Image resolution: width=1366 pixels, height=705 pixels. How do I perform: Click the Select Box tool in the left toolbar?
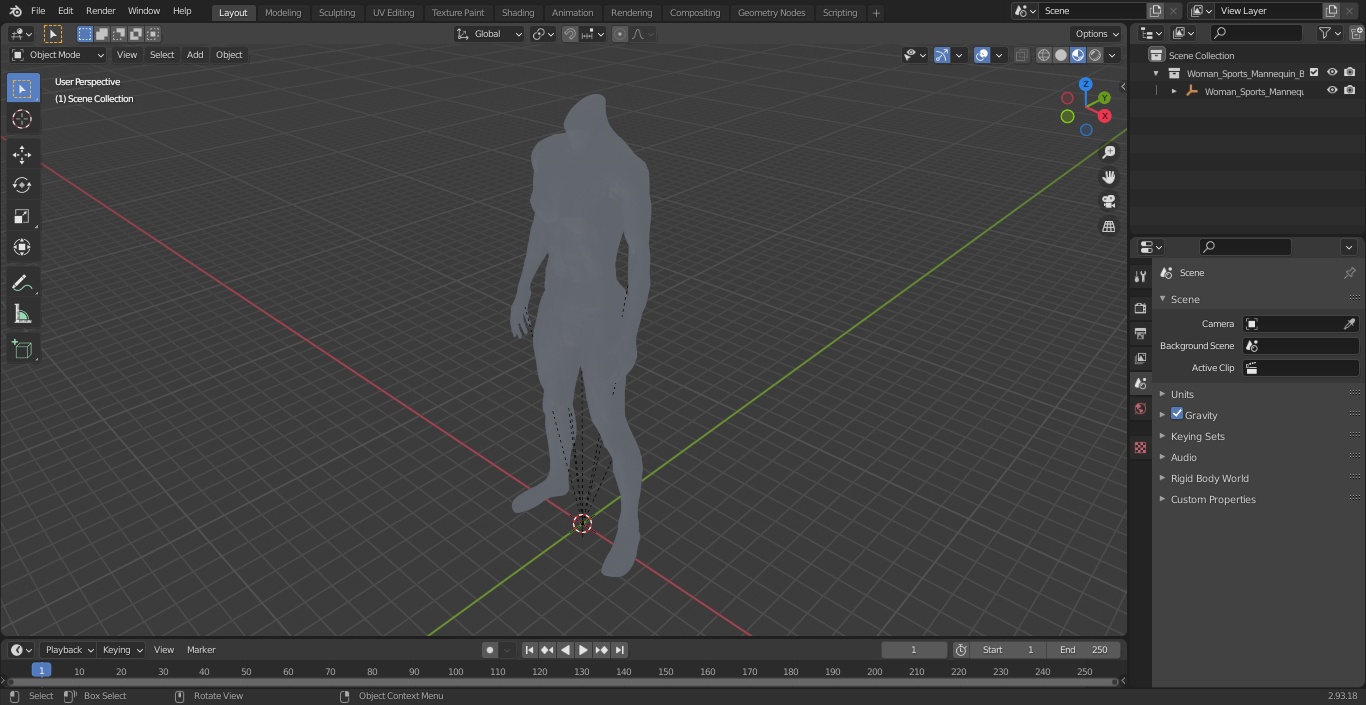22,88
